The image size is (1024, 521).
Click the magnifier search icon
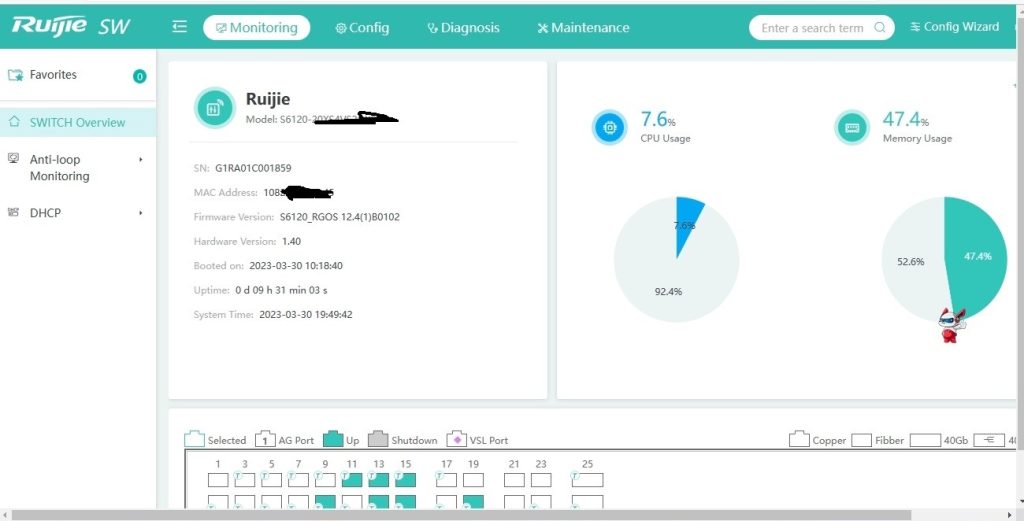click(880, 27)
